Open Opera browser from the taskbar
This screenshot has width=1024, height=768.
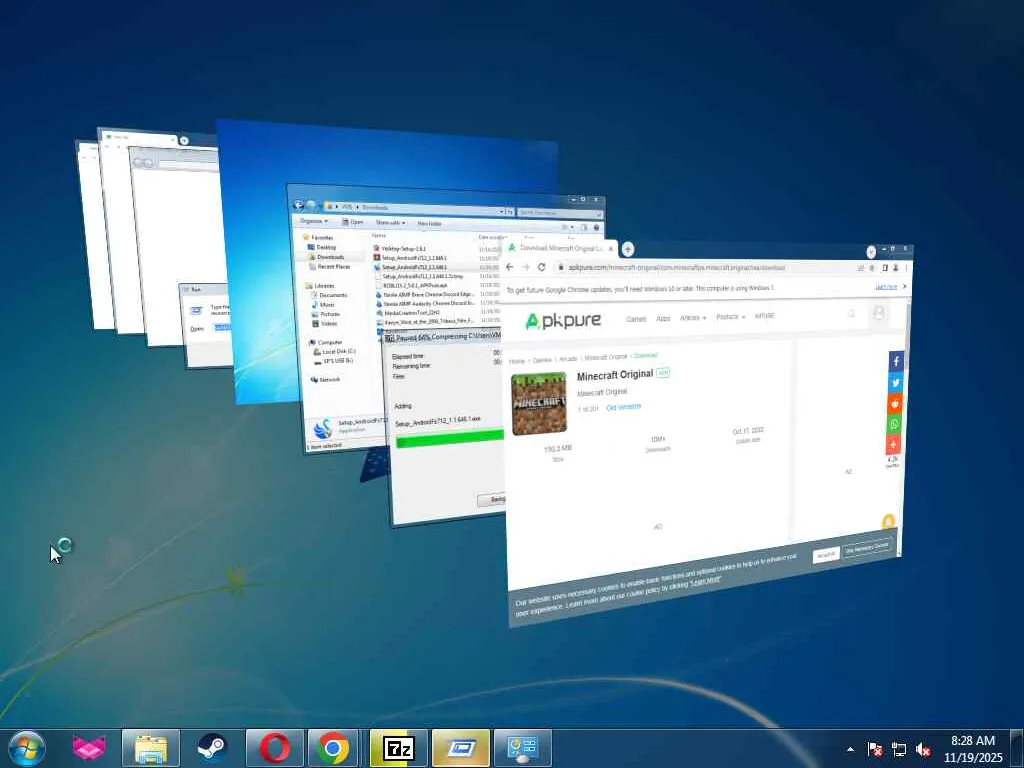(x=274, y=748)
